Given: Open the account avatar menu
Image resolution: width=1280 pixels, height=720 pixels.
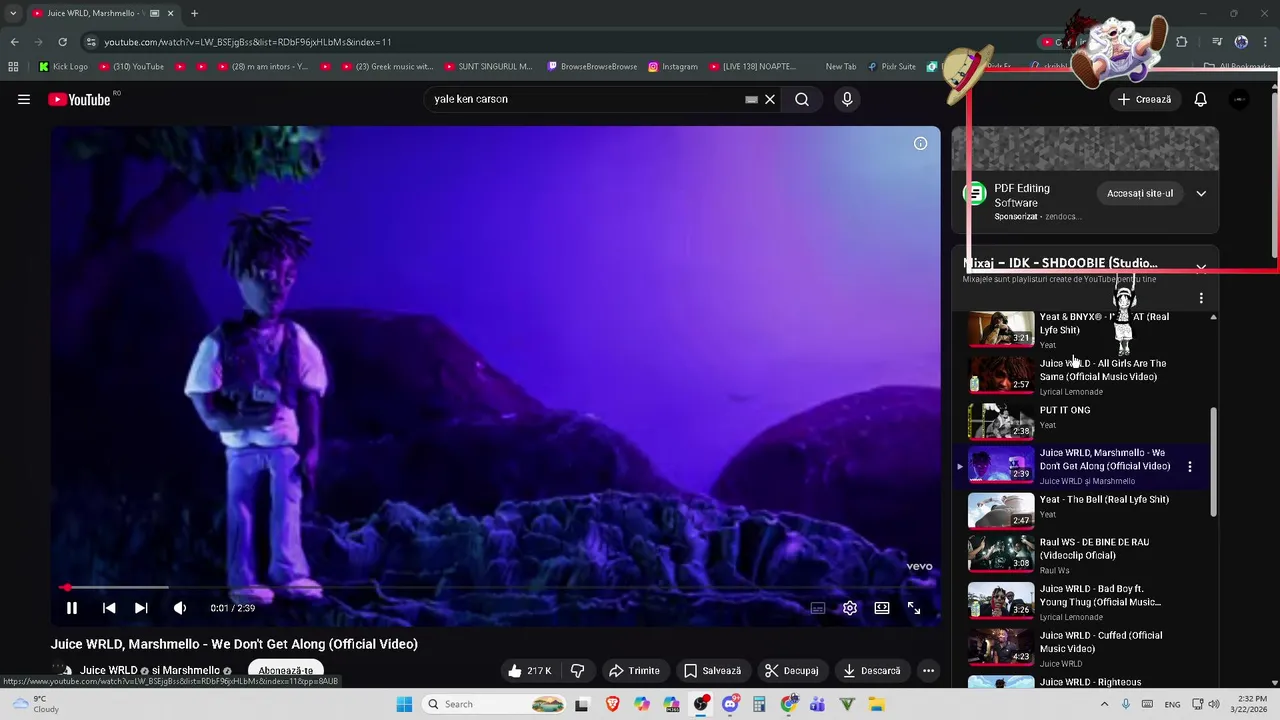Looking at the screenshot, I should click(x=1239, y=99).
